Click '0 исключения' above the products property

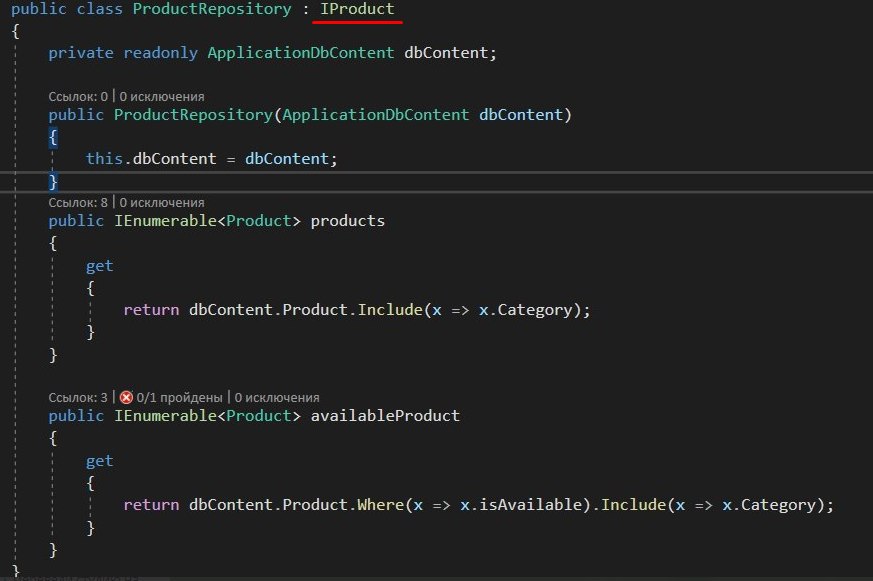[x=162, y=203]
